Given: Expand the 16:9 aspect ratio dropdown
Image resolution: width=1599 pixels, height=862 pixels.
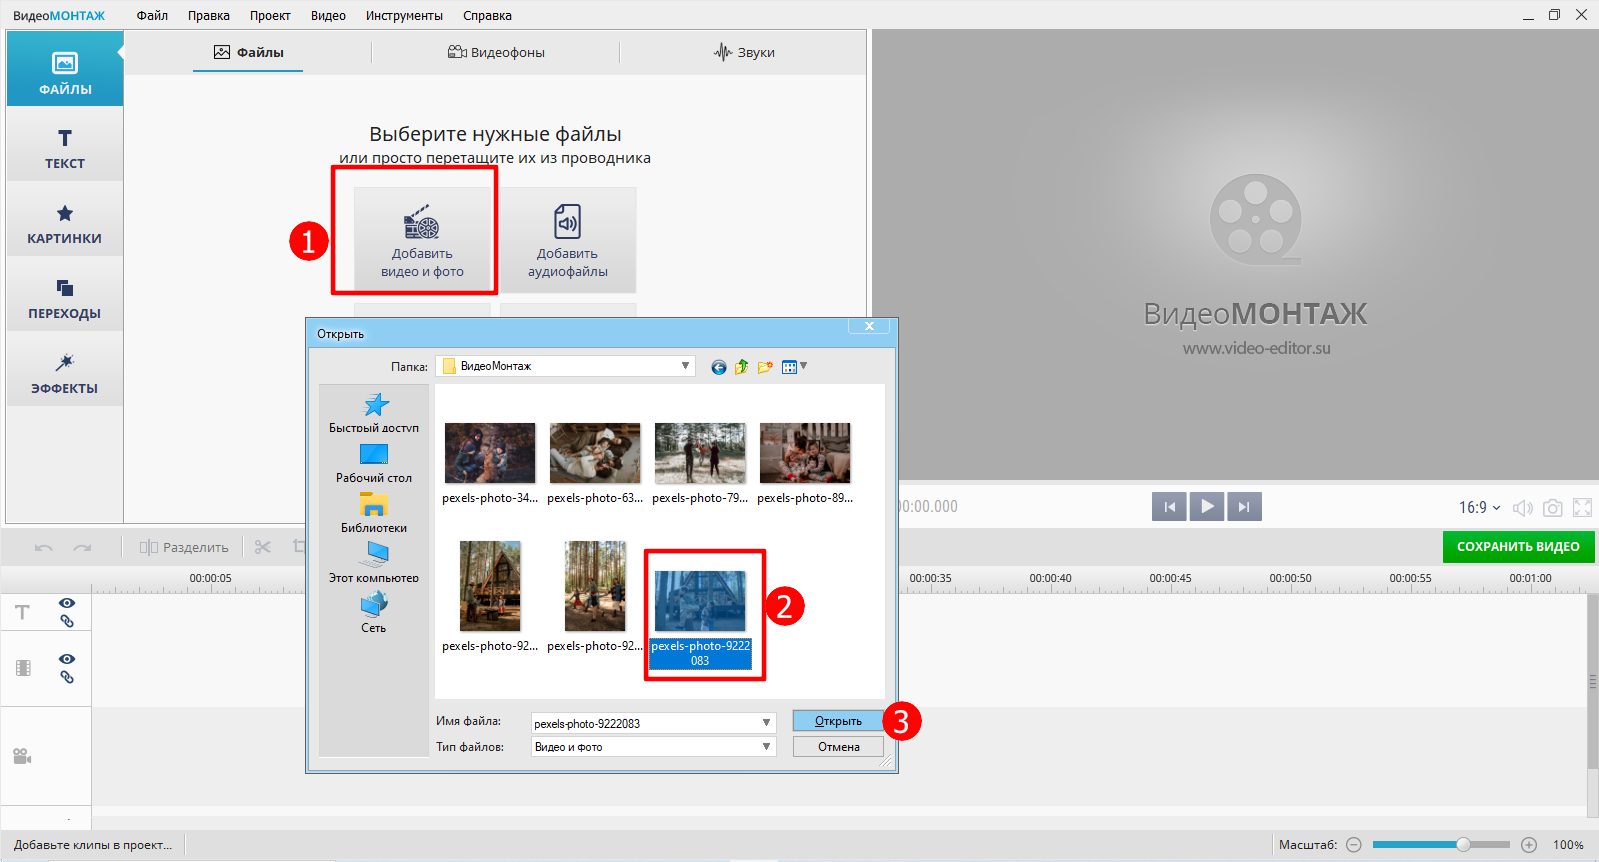Looking at the screenshot, I should pos(1480,508).
